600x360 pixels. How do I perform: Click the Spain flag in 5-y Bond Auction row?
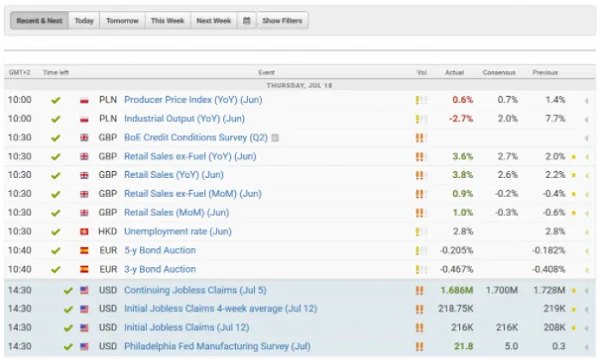pyautogui.click(x=84, y=250)
